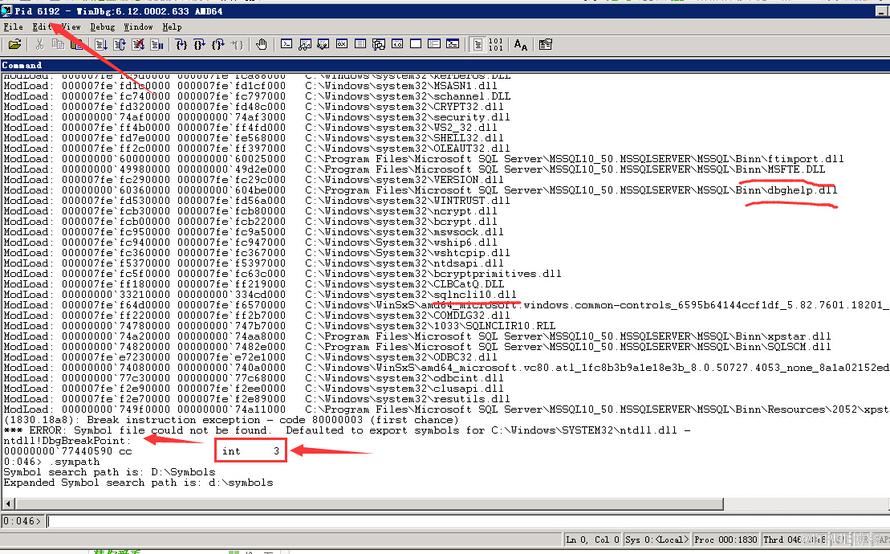
Task: Click the ModLoad line for SQLSCM.dll
Action: 417,346
